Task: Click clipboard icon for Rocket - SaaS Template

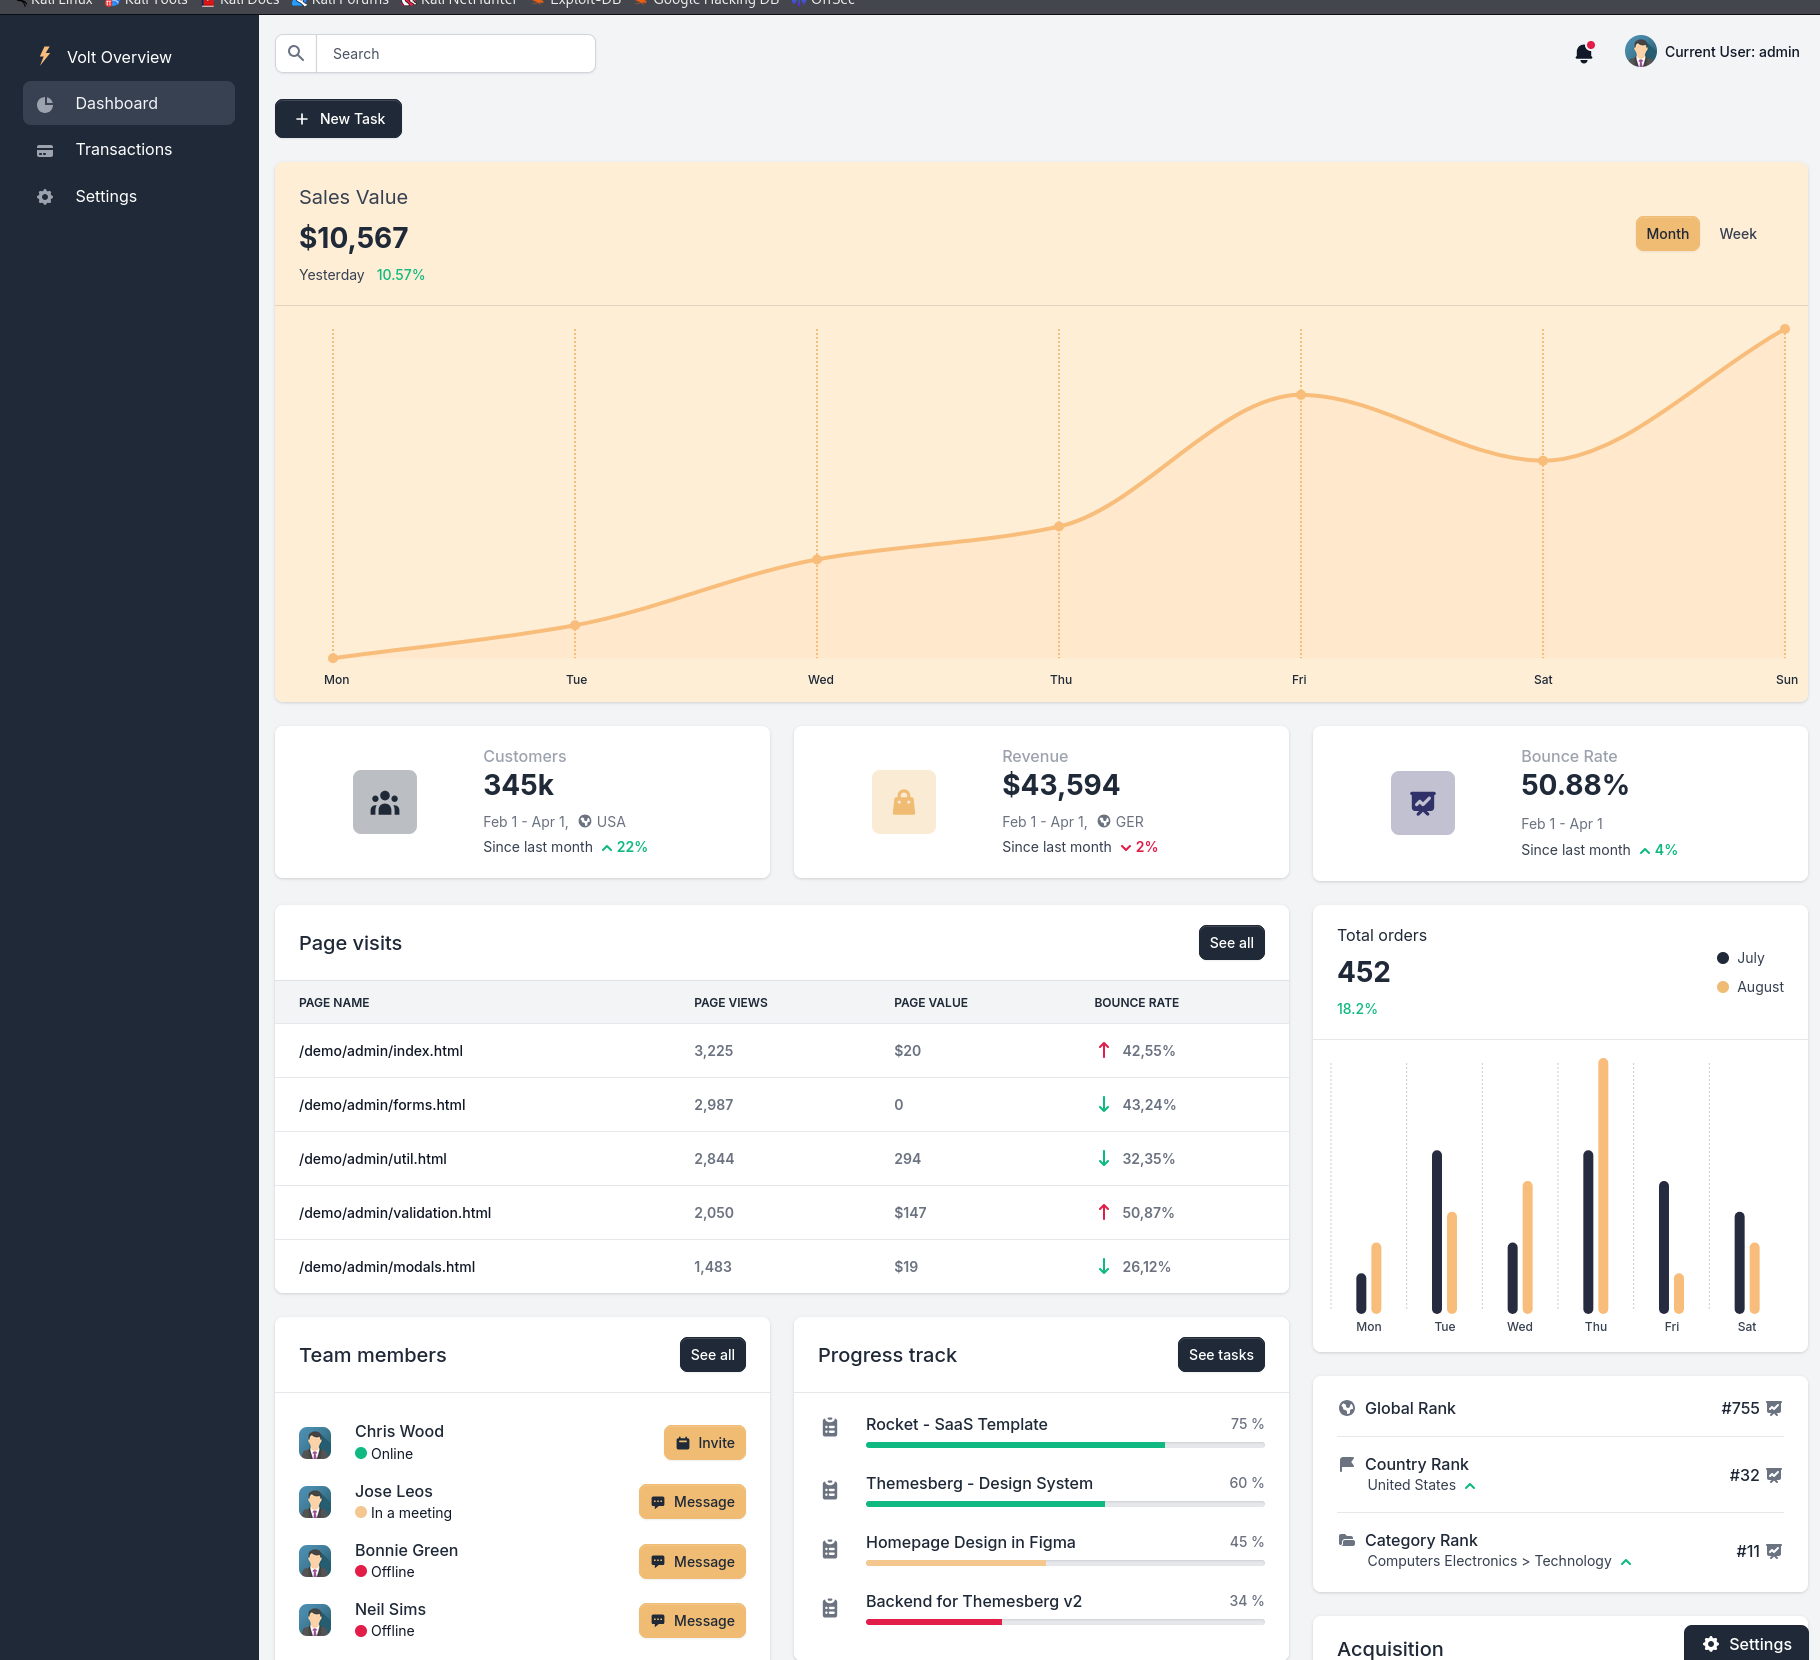Action: (x=830, y=1427)
